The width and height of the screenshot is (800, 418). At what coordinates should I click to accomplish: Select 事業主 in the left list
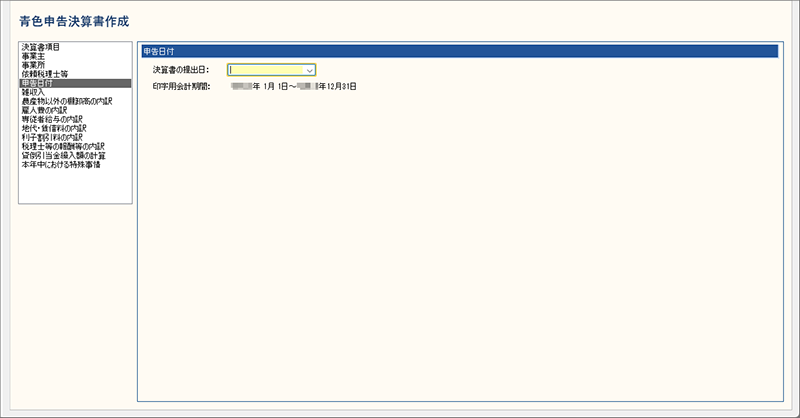pos(33,56)
